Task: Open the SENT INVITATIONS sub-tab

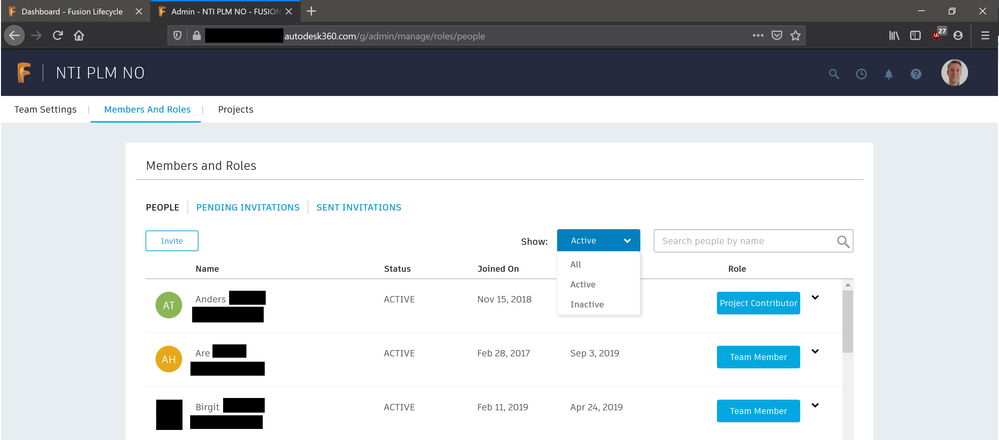Action: (359, 207)
